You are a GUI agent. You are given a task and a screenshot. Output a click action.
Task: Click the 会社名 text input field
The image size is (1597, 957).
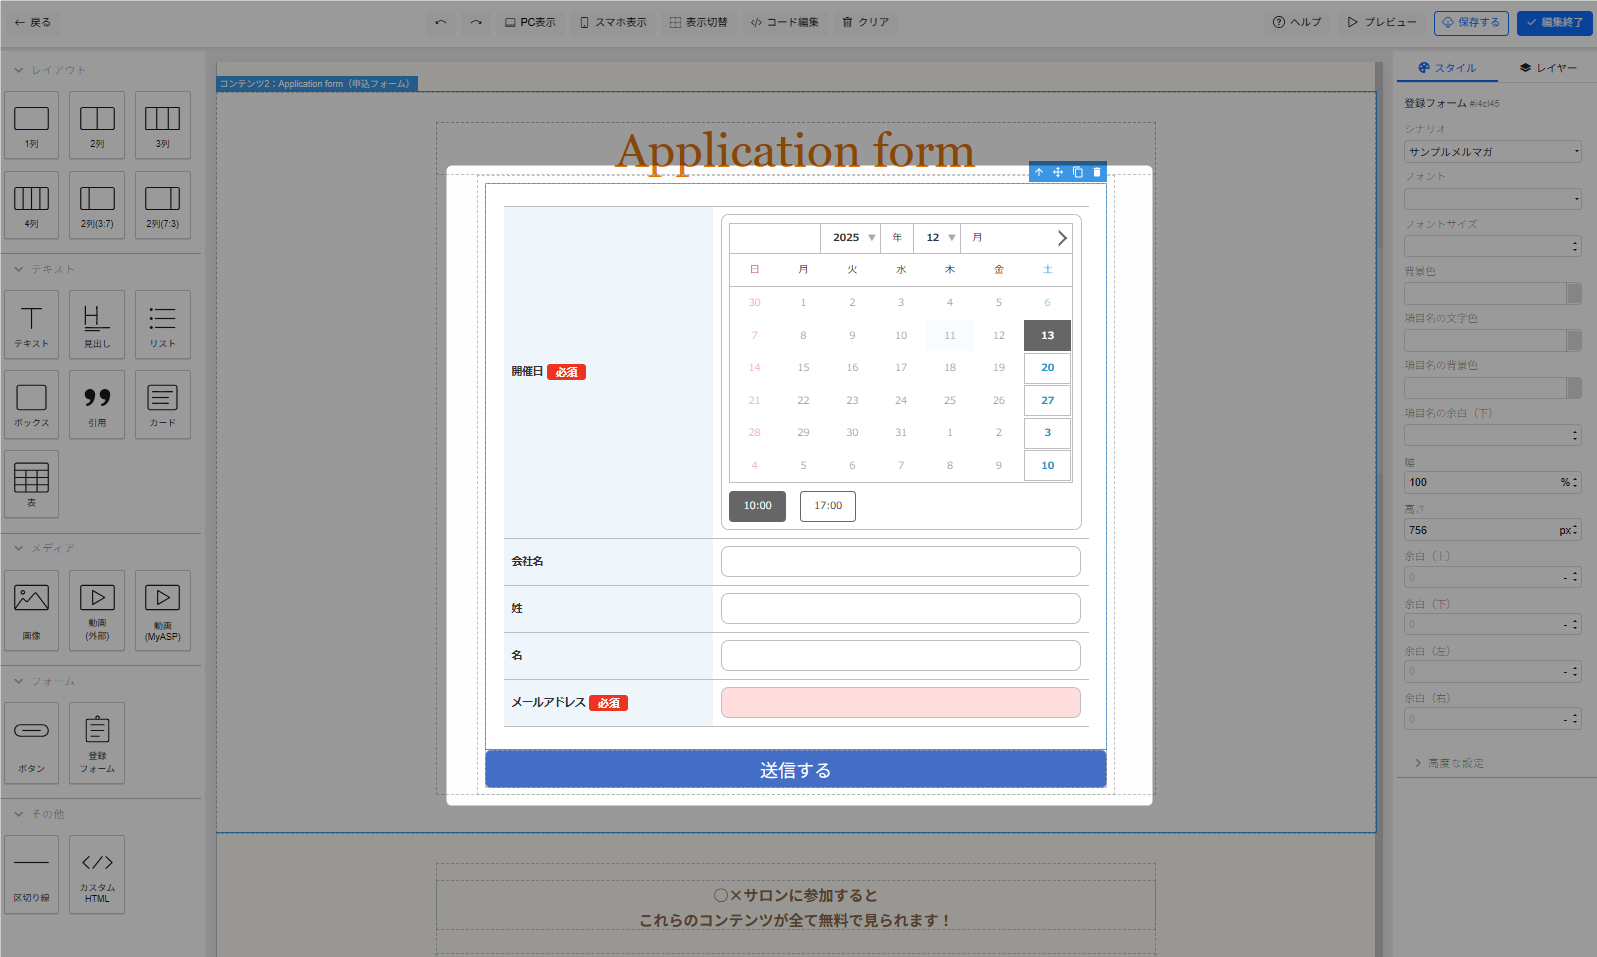900,562
